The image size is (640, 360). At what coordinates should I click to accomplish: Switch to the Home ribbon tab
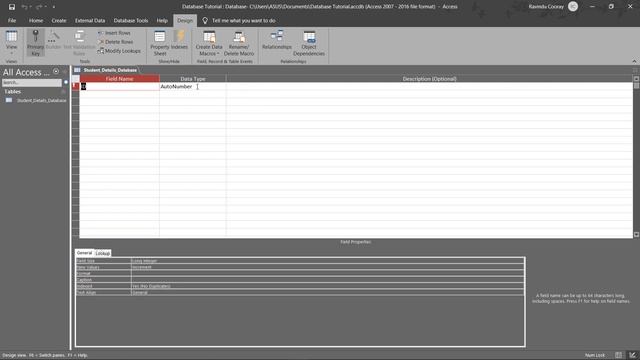pos(36,20)
